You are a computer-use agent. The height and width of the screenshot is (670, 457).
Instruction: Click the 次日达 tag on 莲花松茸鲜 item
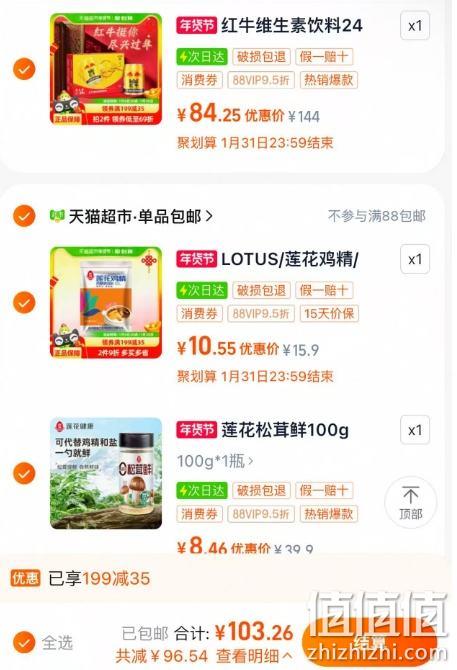[202, 490]
